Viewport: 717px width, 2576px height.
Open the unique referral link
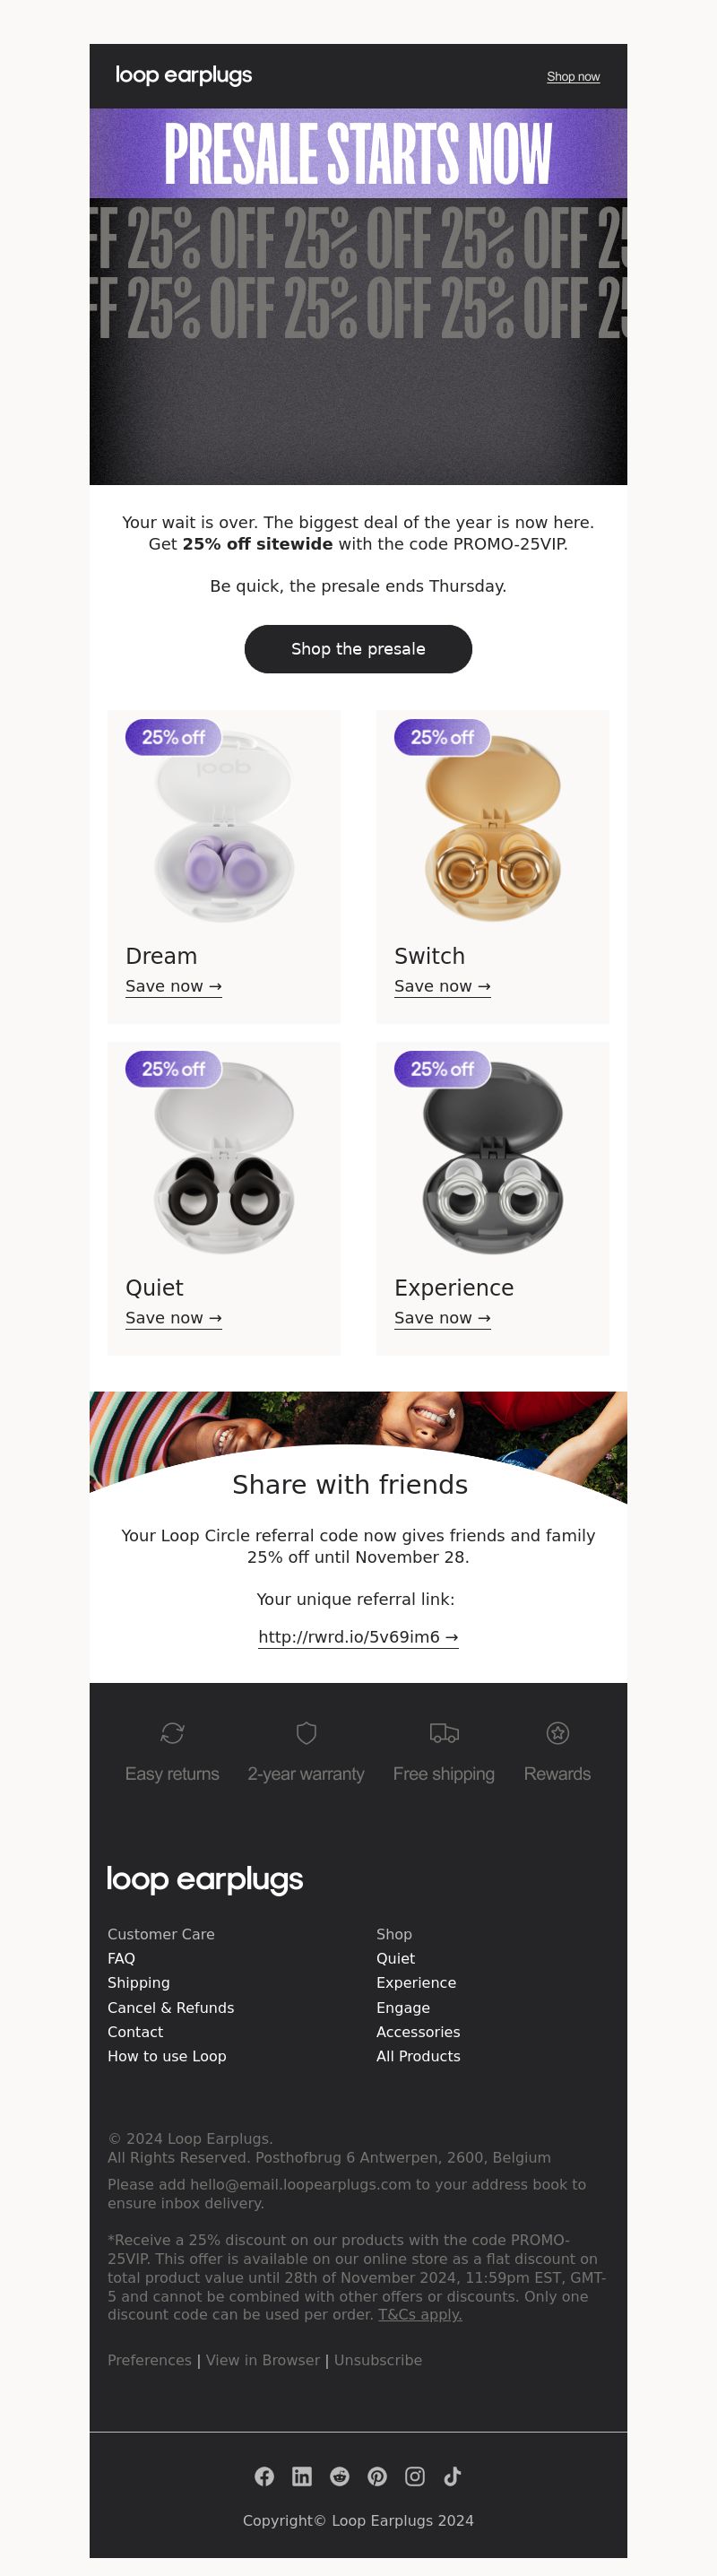click(x=358, y=1637)
